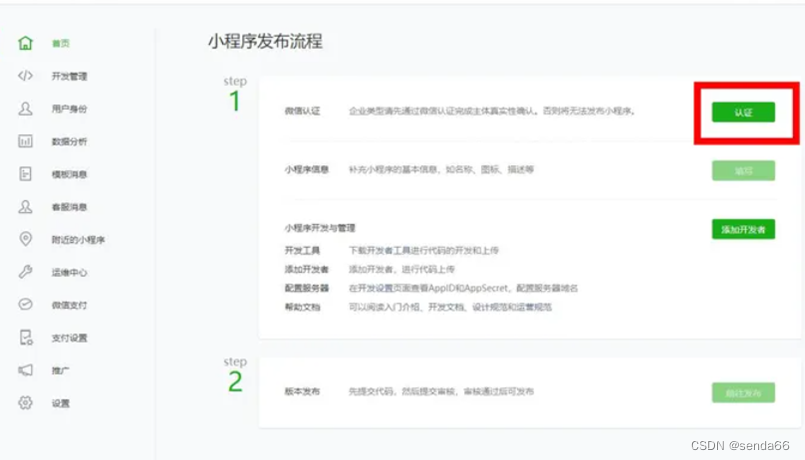Click the 帮助文档 row label
Screen dimensions: 805x460
(x=302, y=307)
